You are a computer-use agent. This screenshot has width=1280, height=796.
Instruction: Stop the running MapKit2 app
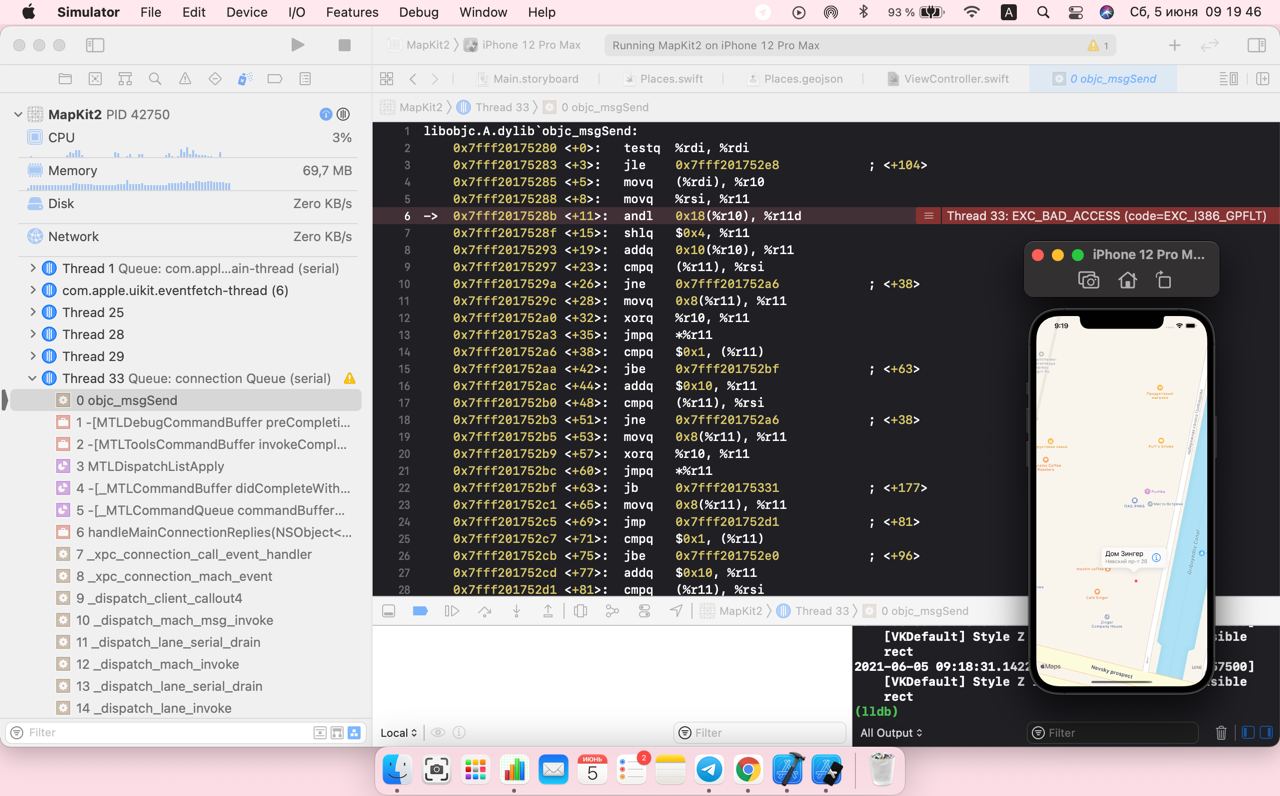344,45
